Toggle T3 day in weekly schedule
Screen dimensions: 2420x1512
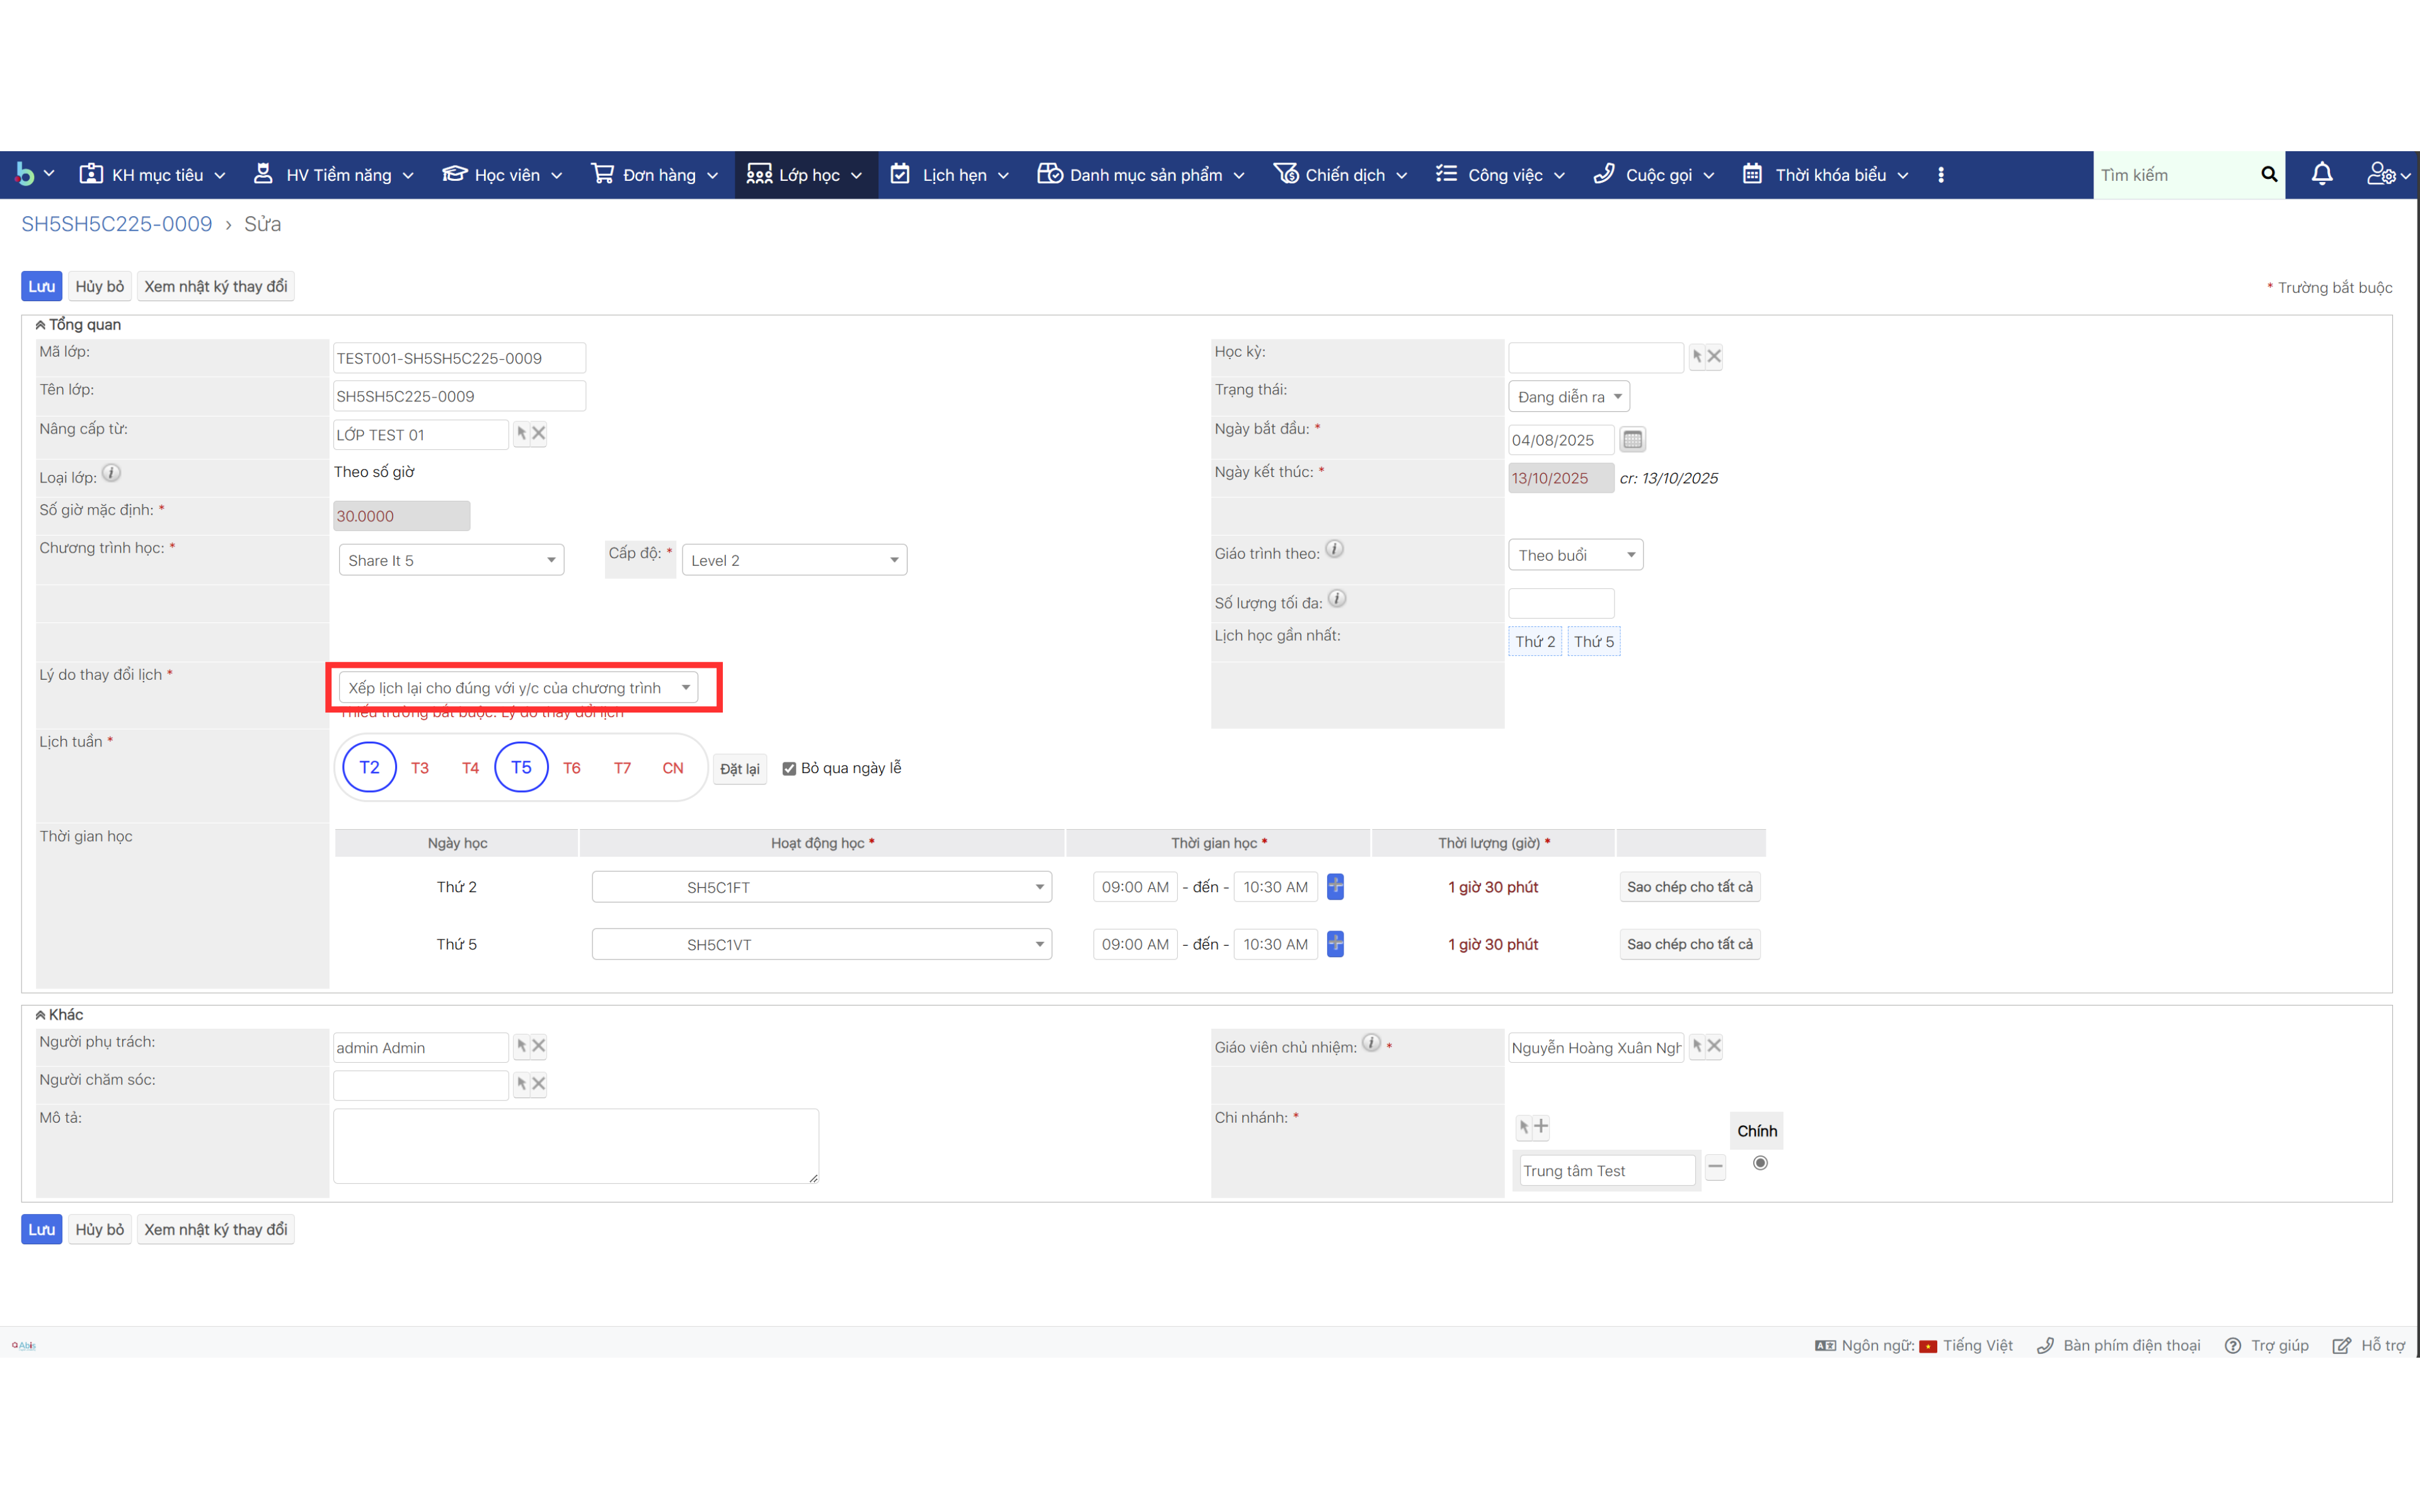(420, 768)
